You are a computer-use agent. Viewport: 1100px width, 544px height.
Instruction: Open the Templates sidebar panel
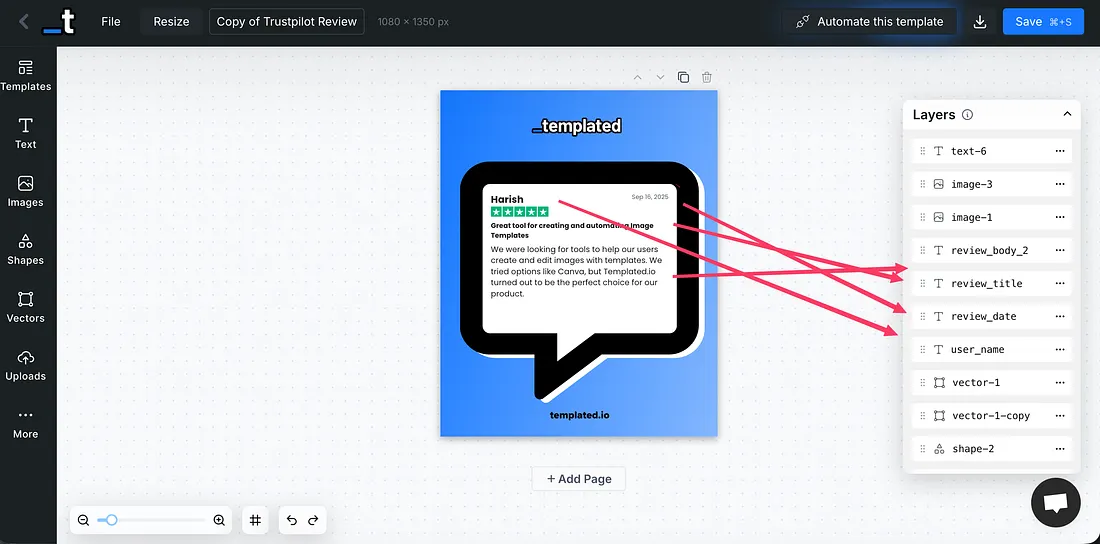(x=25, y=76)
